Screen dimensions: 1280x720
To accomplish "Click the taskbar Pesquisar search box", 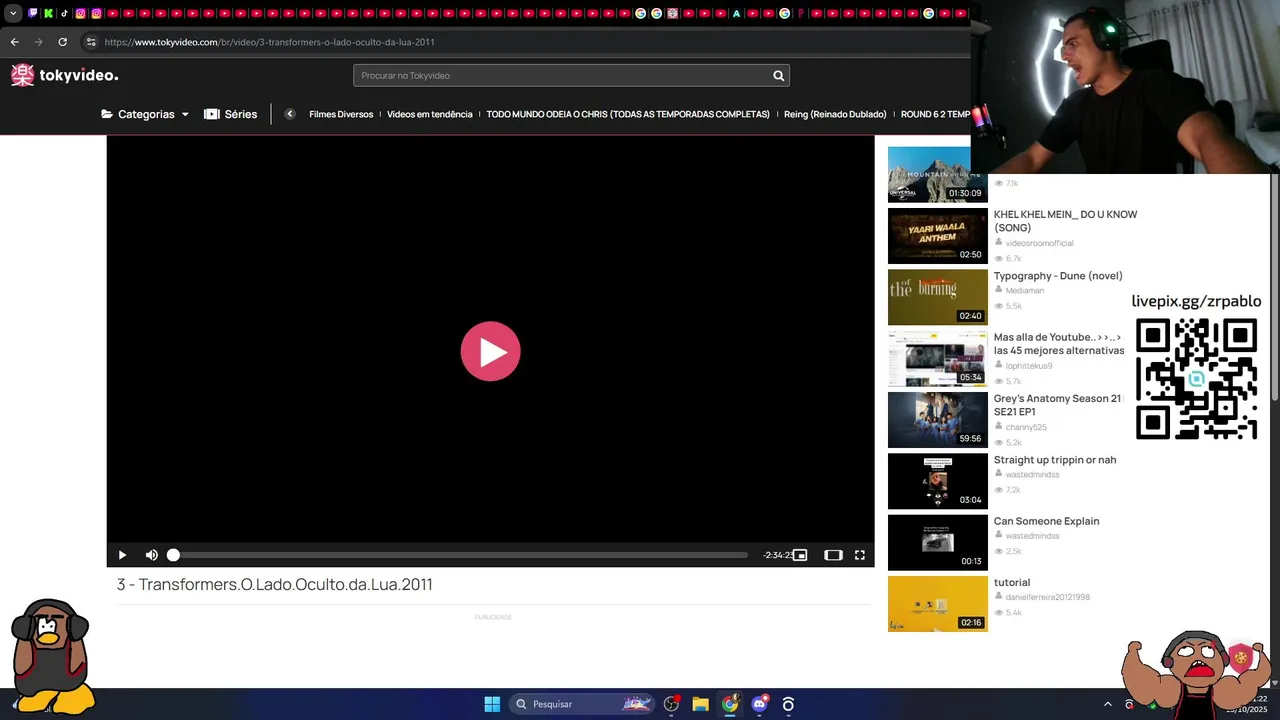I will pyautogui.click(x=581, y=704).
